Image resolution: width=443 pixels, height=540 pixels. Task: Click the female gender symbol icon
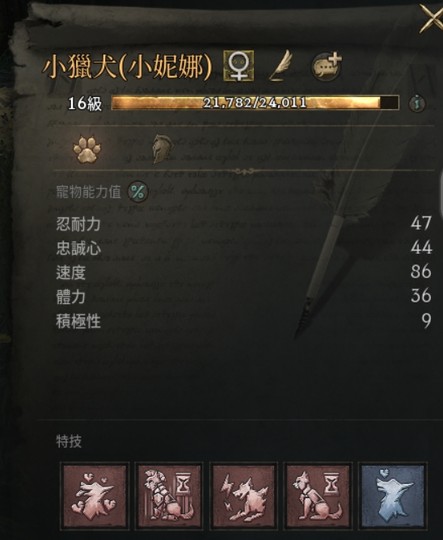pos(239,65)
